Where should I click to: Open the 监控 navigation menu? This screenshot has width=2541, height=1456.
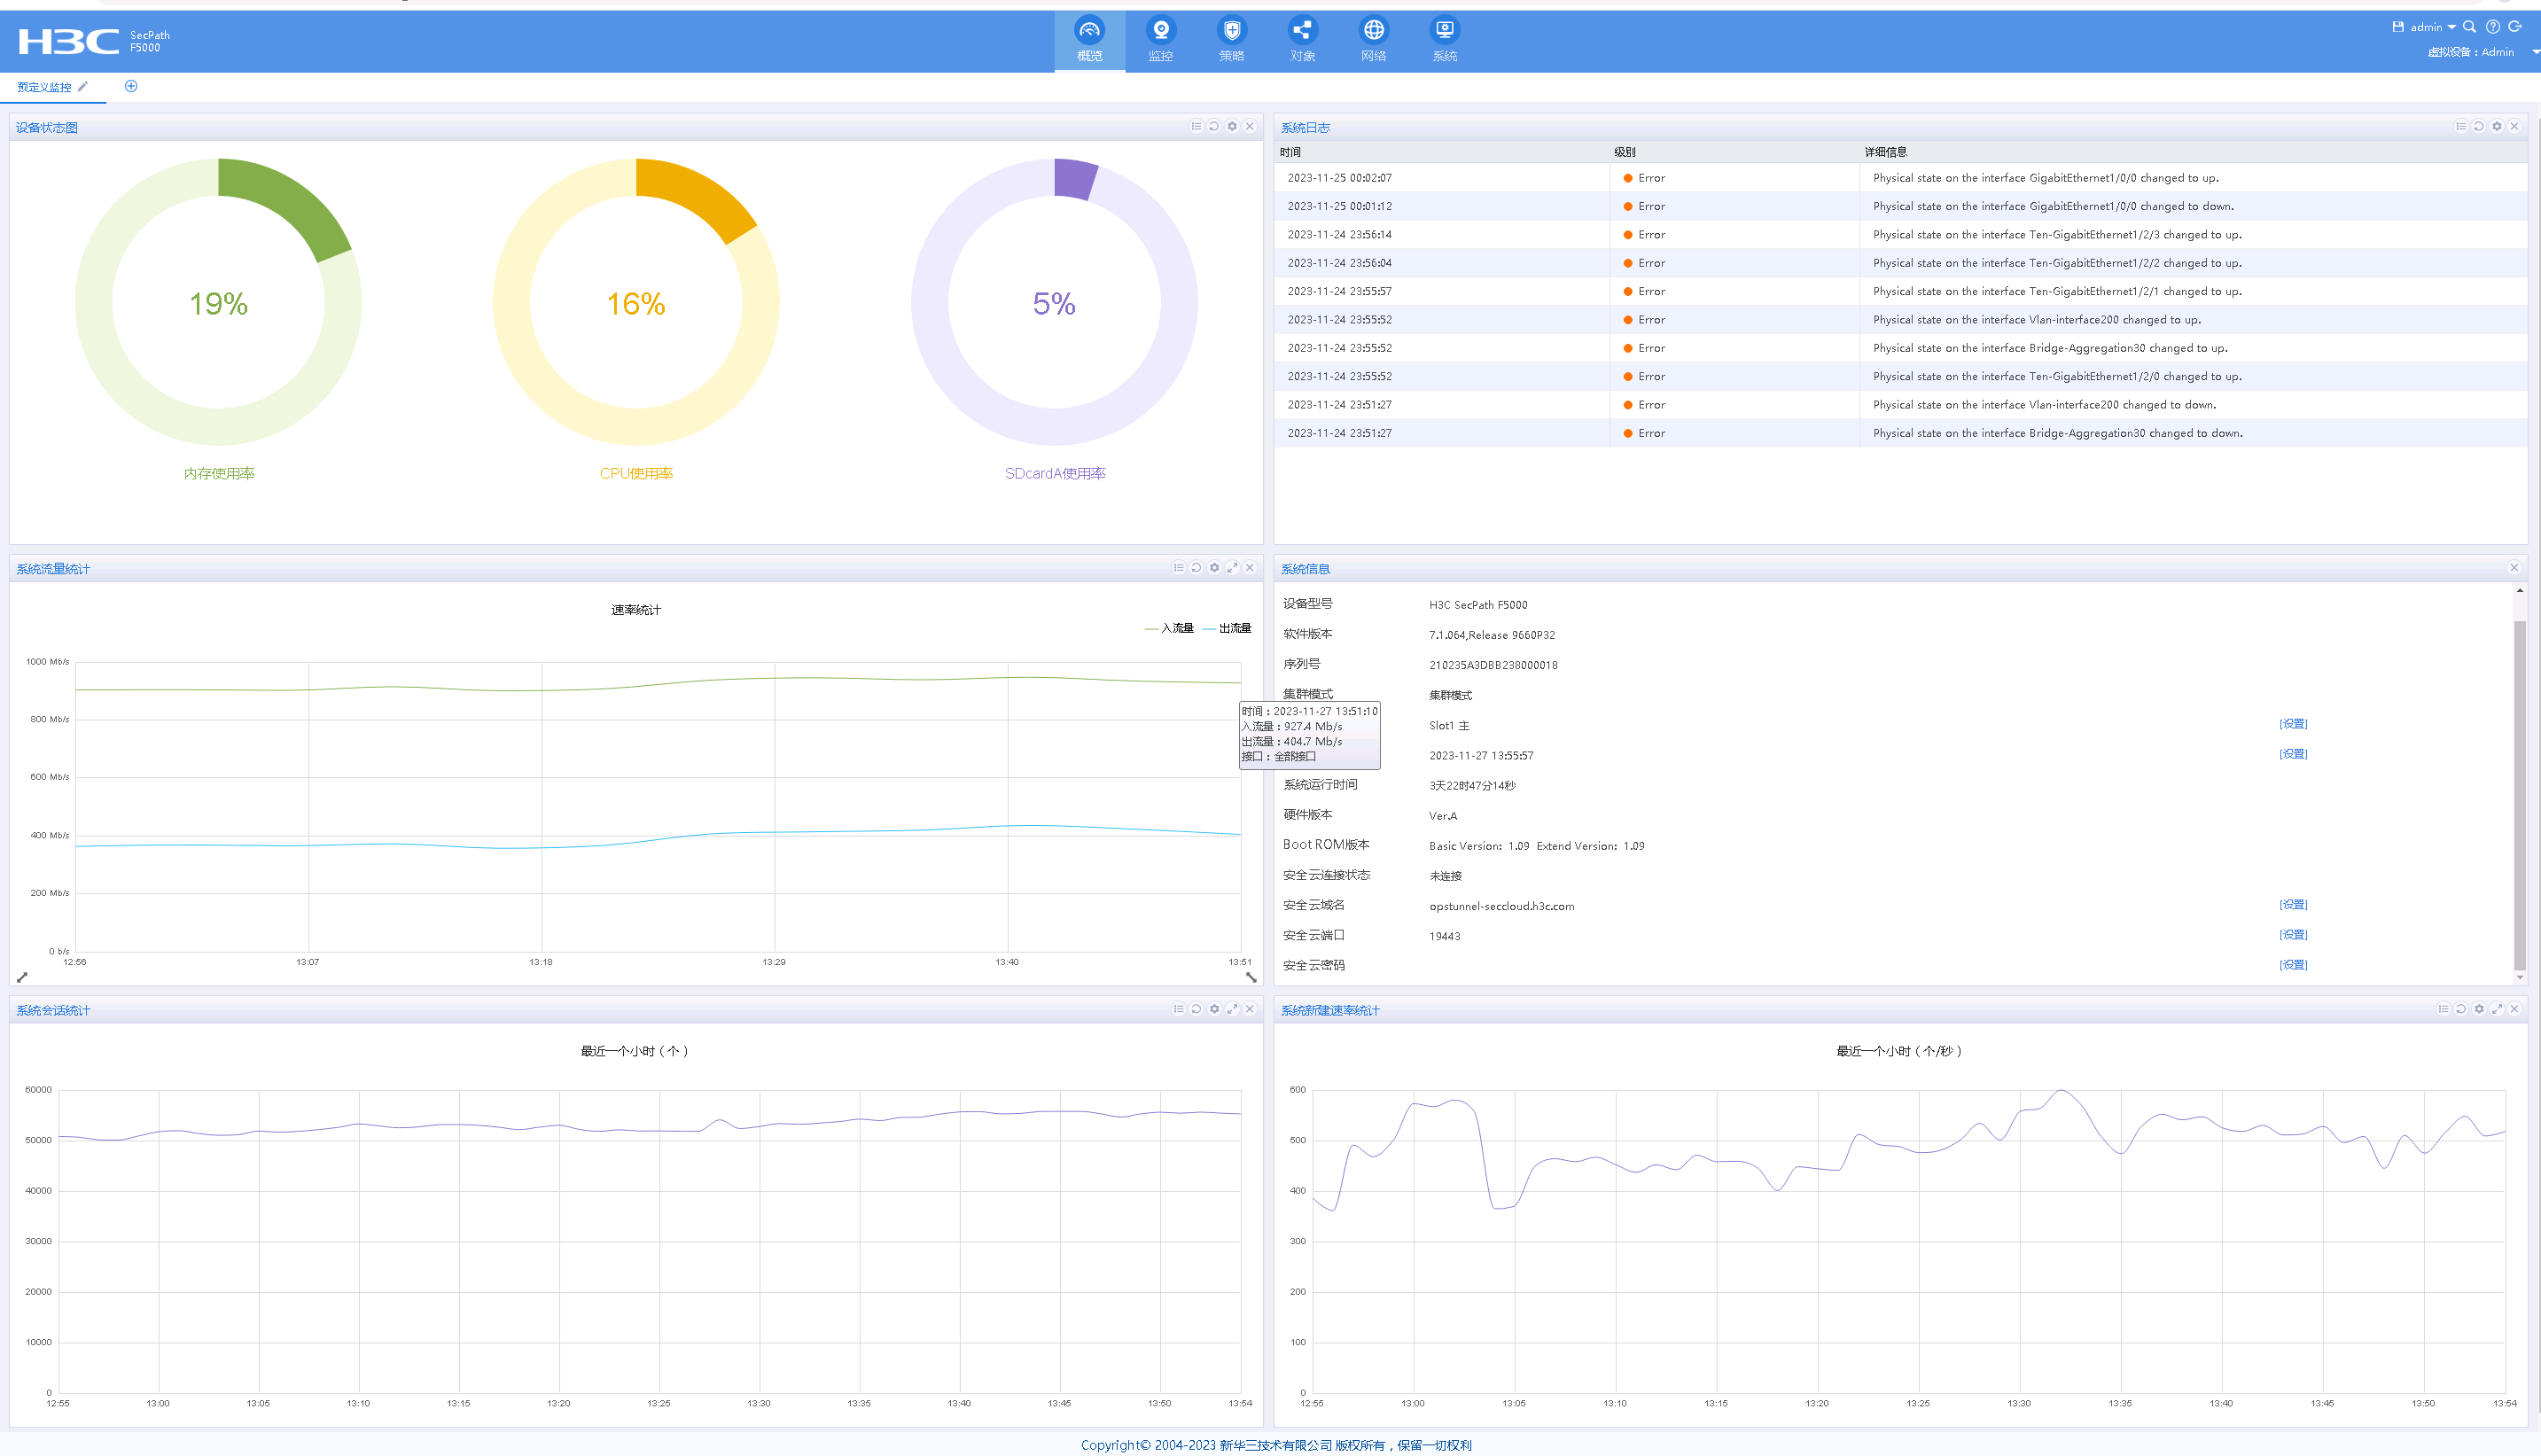[x=1160, y=40]
